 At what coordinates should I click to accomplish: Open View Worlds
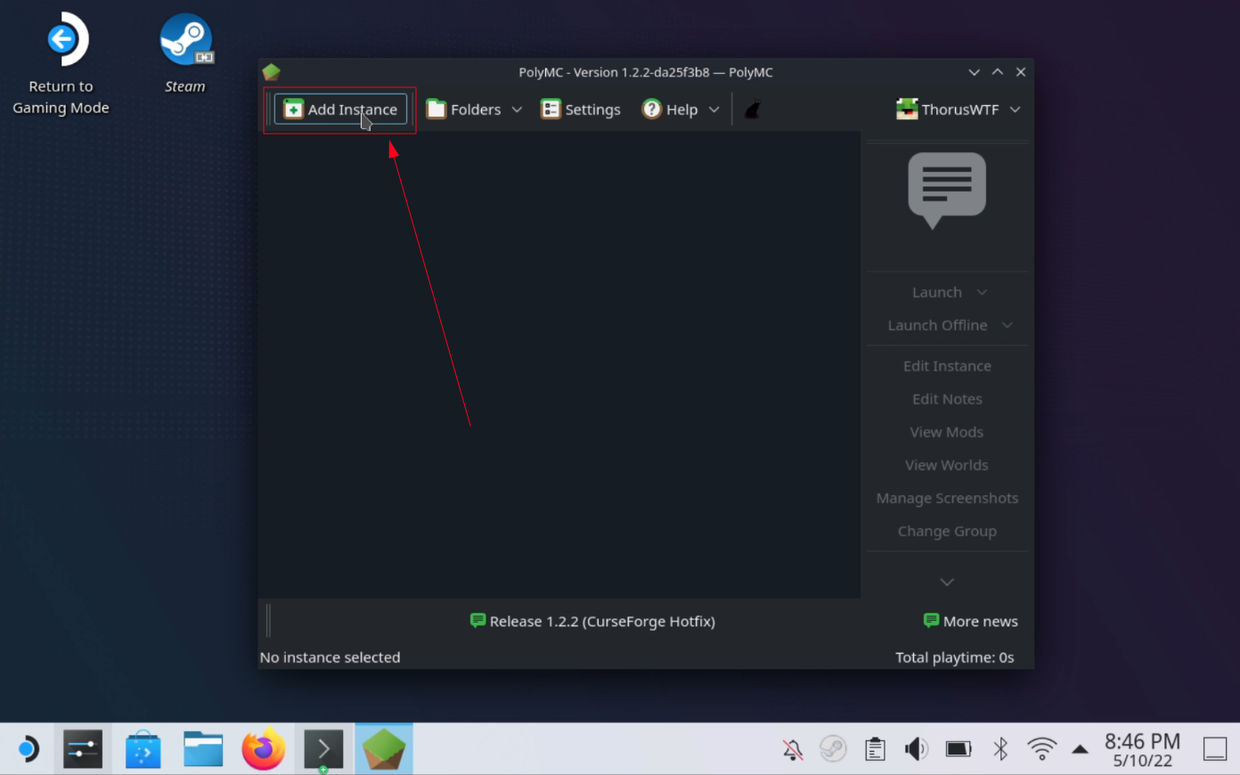(947, 465)
